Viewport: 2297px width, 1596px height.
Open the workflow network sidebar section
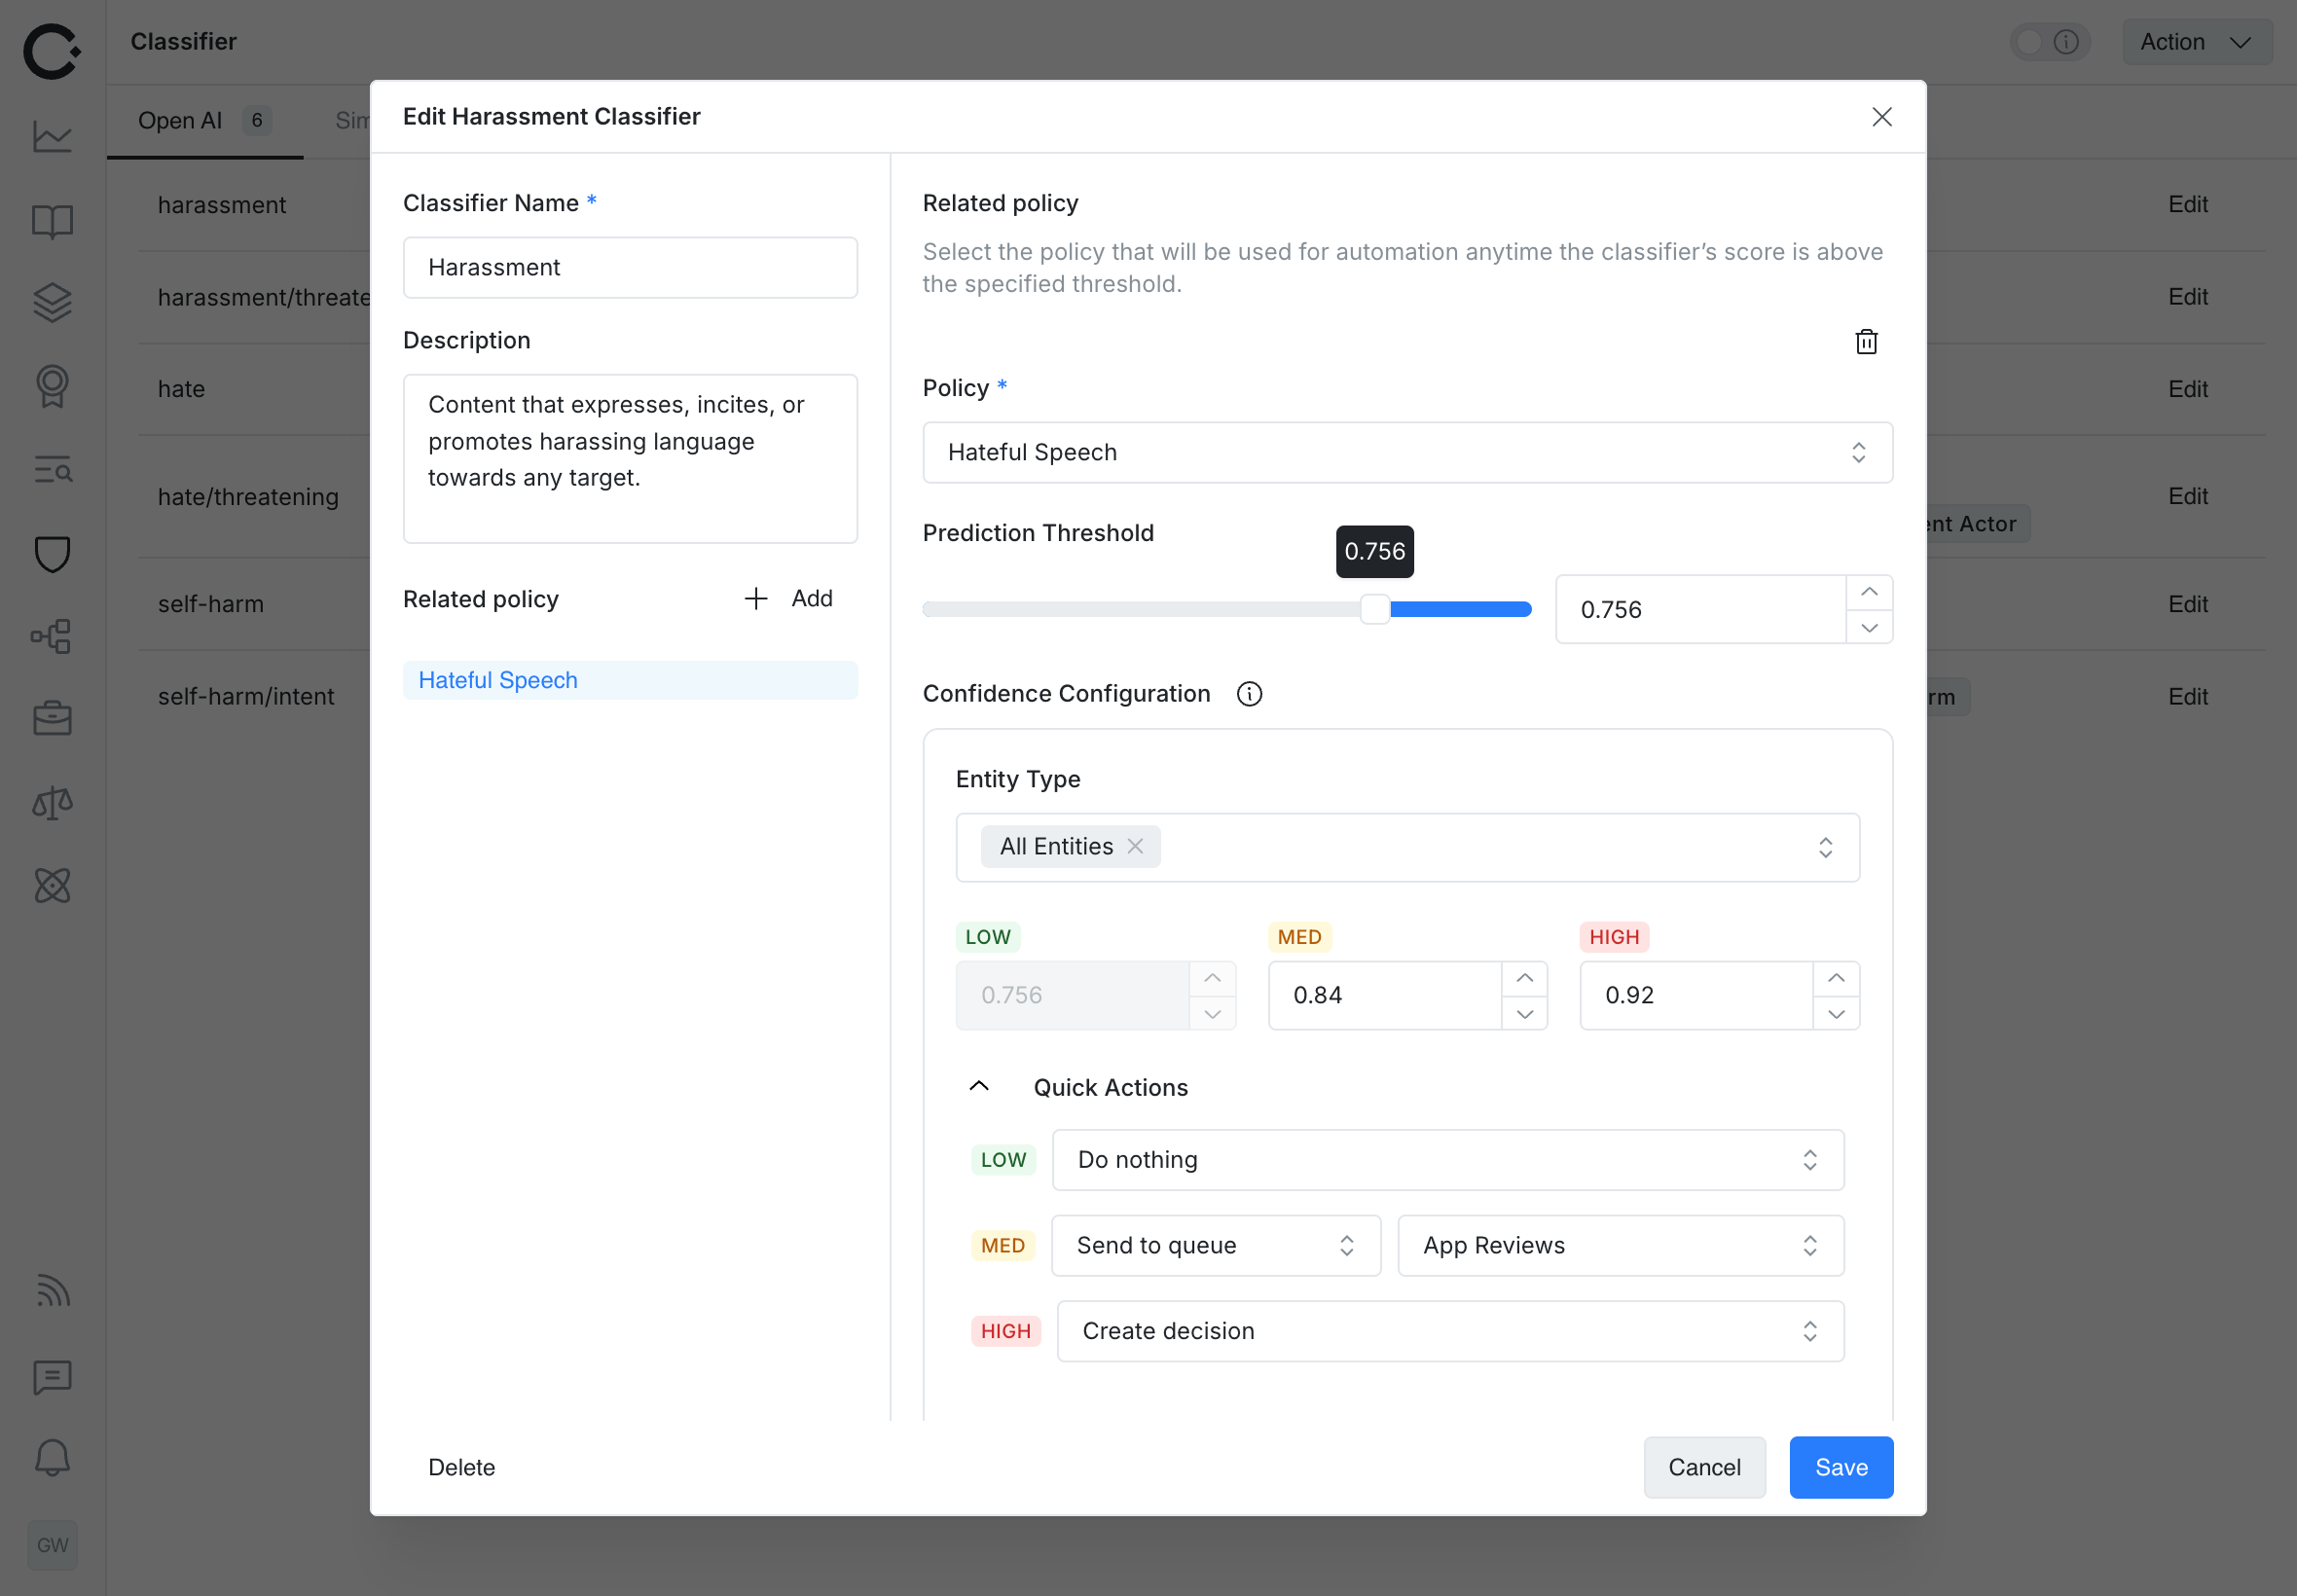(x=51, y=636)
